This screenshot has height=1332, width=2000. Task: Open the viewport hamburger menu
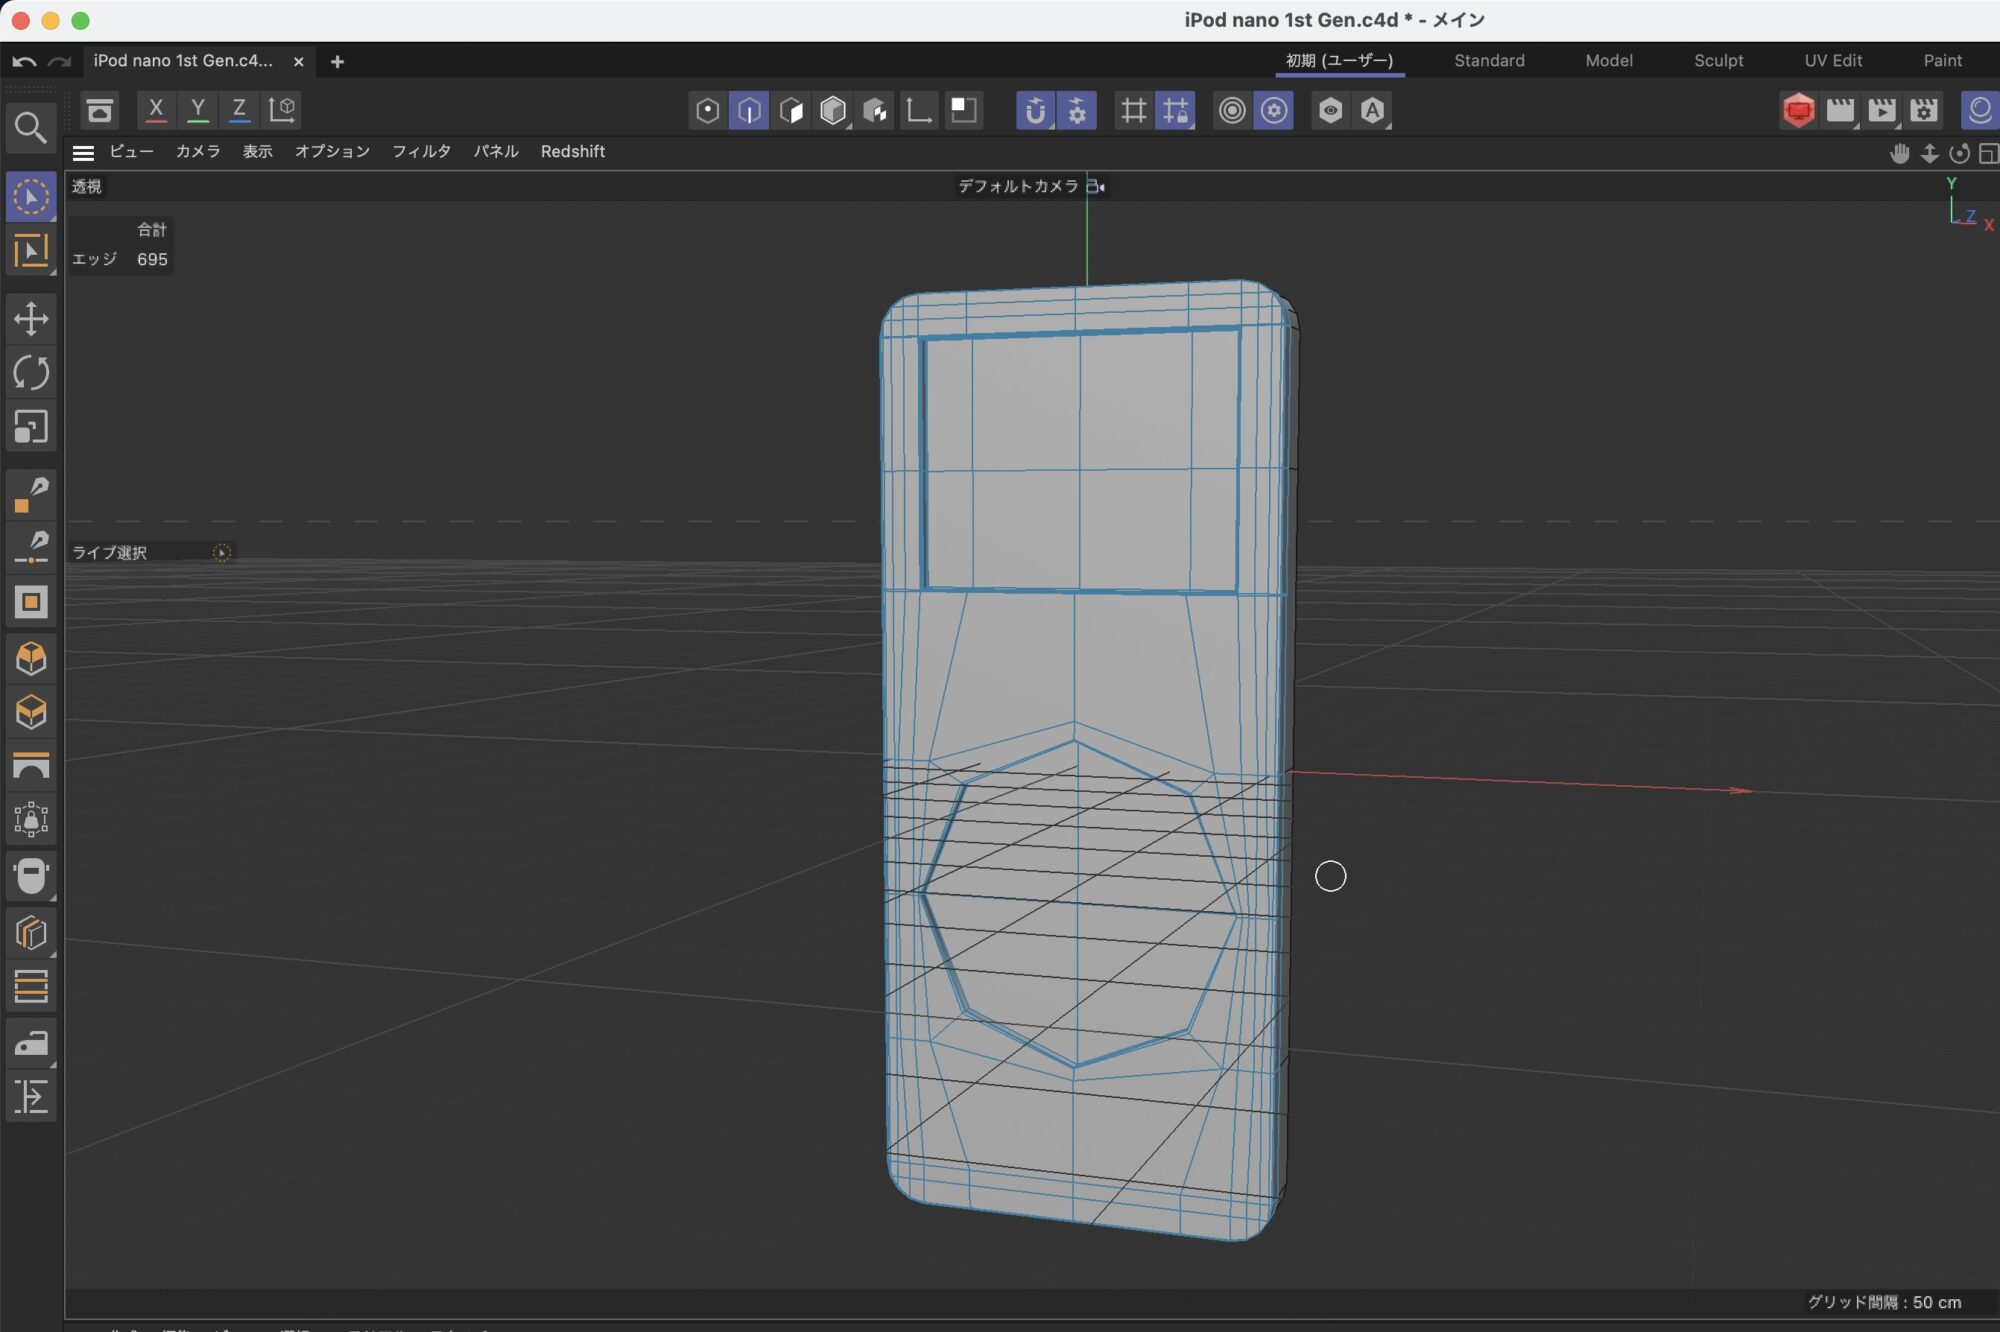coord(83,152)
